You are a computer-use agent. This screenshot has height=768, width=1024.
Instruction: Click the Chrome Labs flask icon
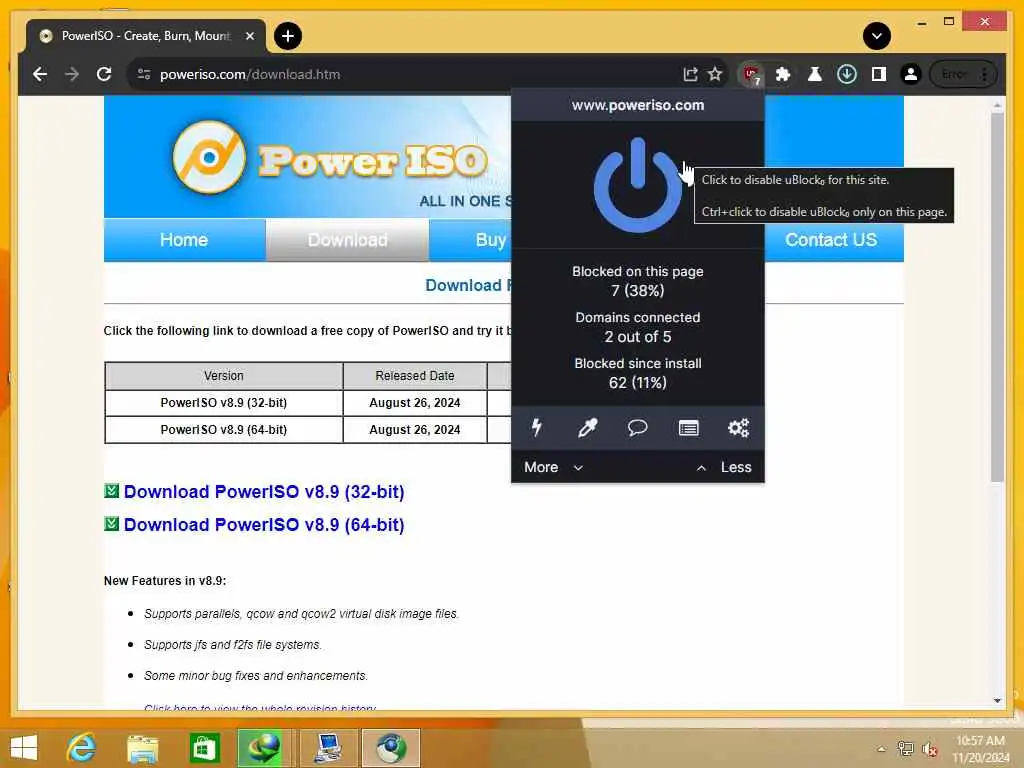pyautogui.click(x=814, y=74)
